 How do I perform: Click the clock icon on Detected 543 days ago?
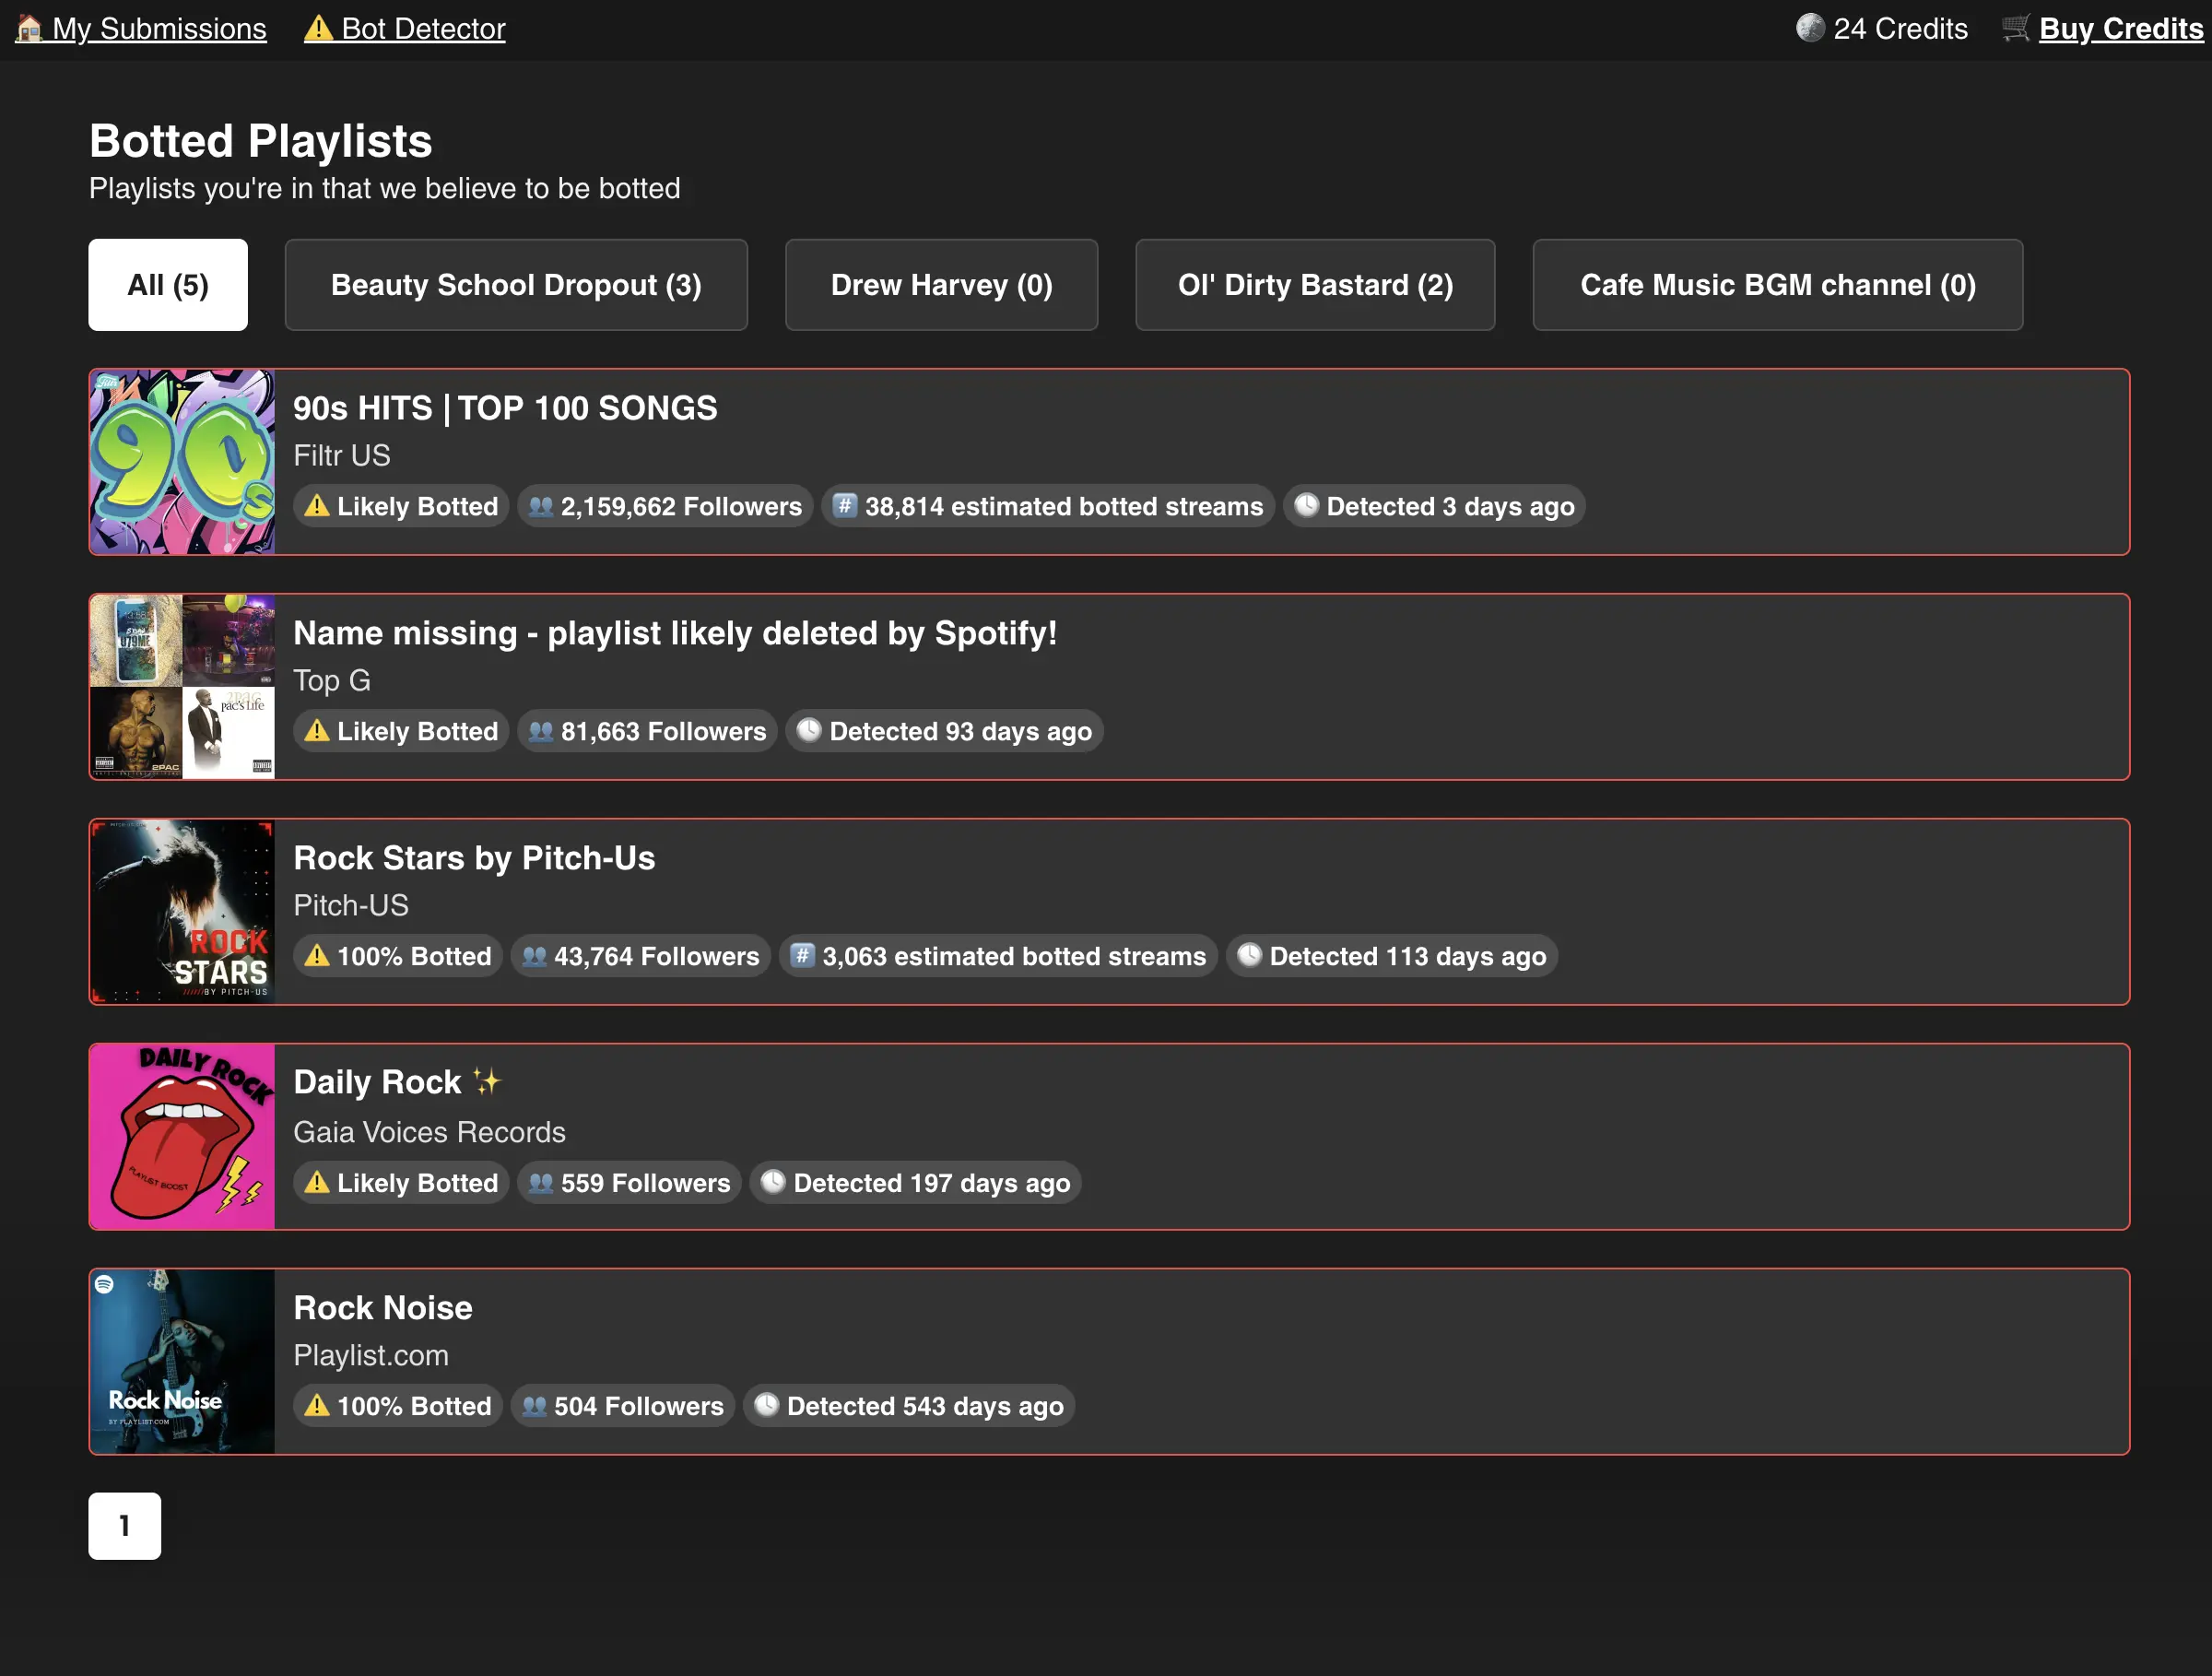click(766, 1405)
